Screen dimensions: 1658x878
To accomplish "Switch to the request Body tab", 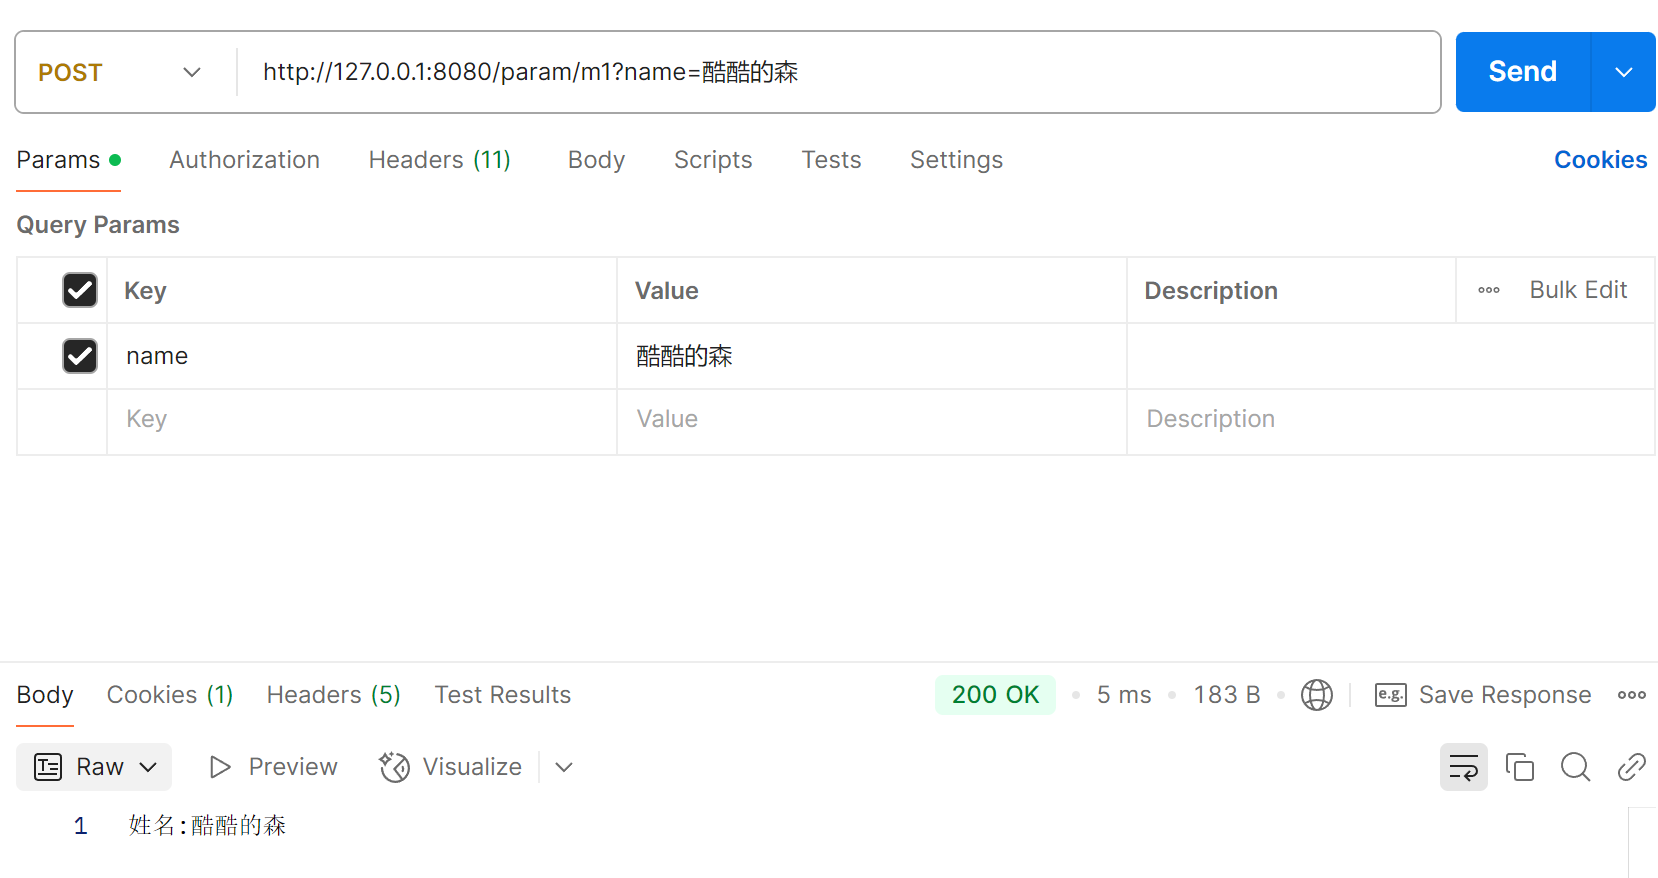I will 596,160.
